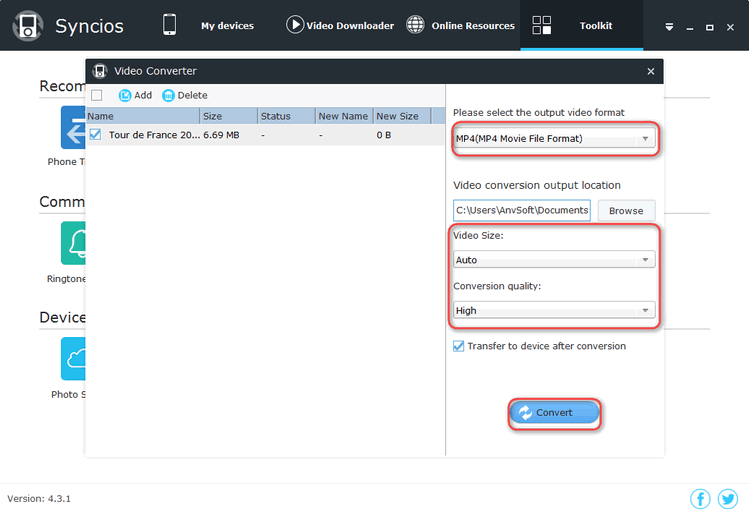The image size is (749, 515).
Task: Sort by the Name column header
Action: pyautogui.click(x=143, y=116)
